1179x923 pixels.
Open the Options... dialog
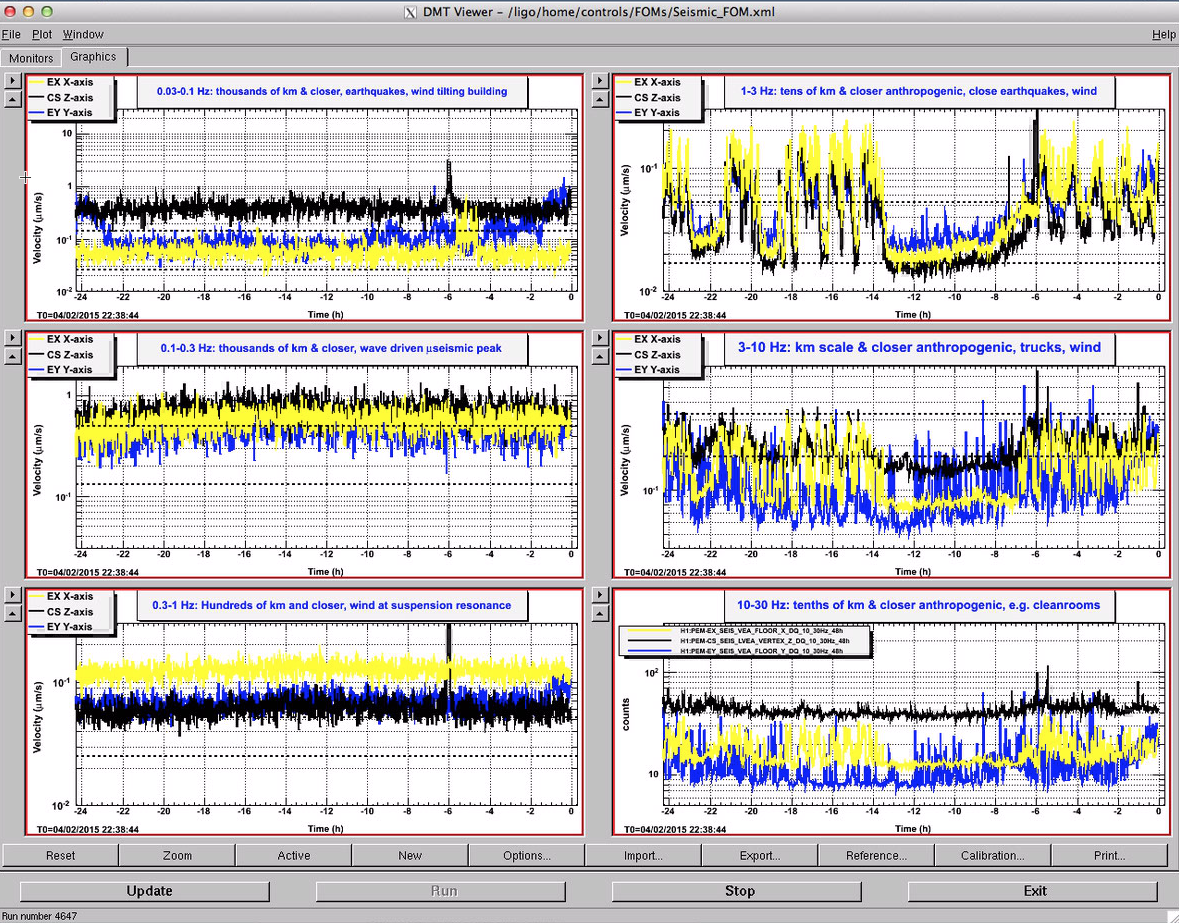[x=527, y=855]
